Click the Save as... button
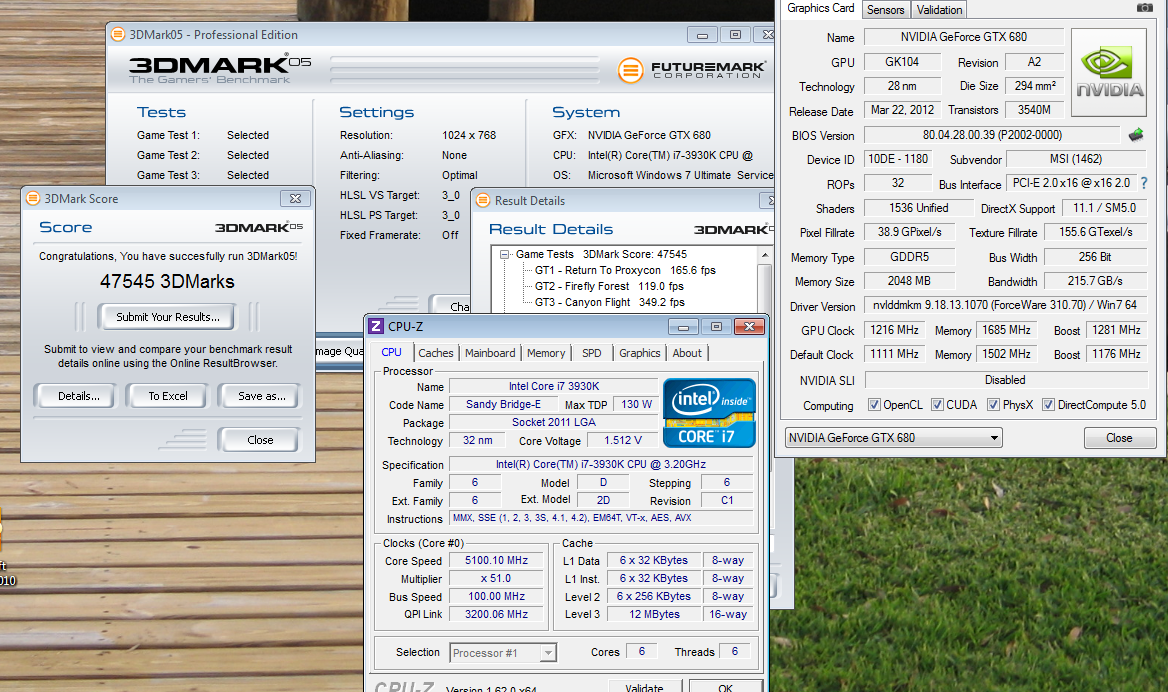This screenshot has width=1168, height=692. click(x=261, y=396)
